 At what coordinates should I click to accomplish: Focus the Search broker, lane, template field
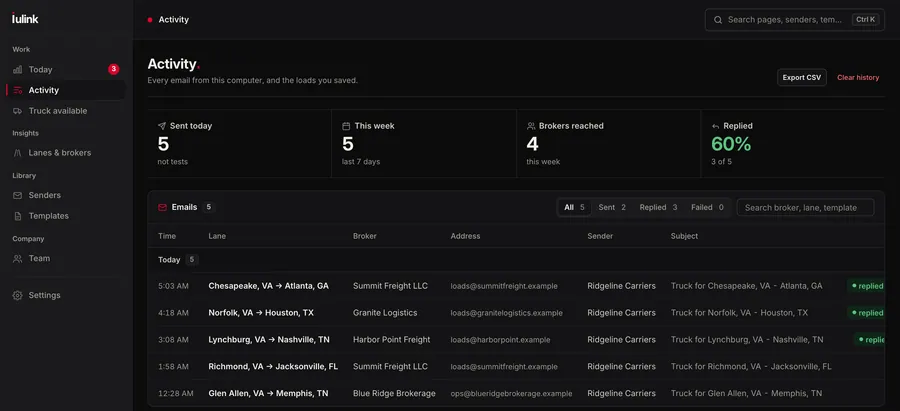click(805, 208)
